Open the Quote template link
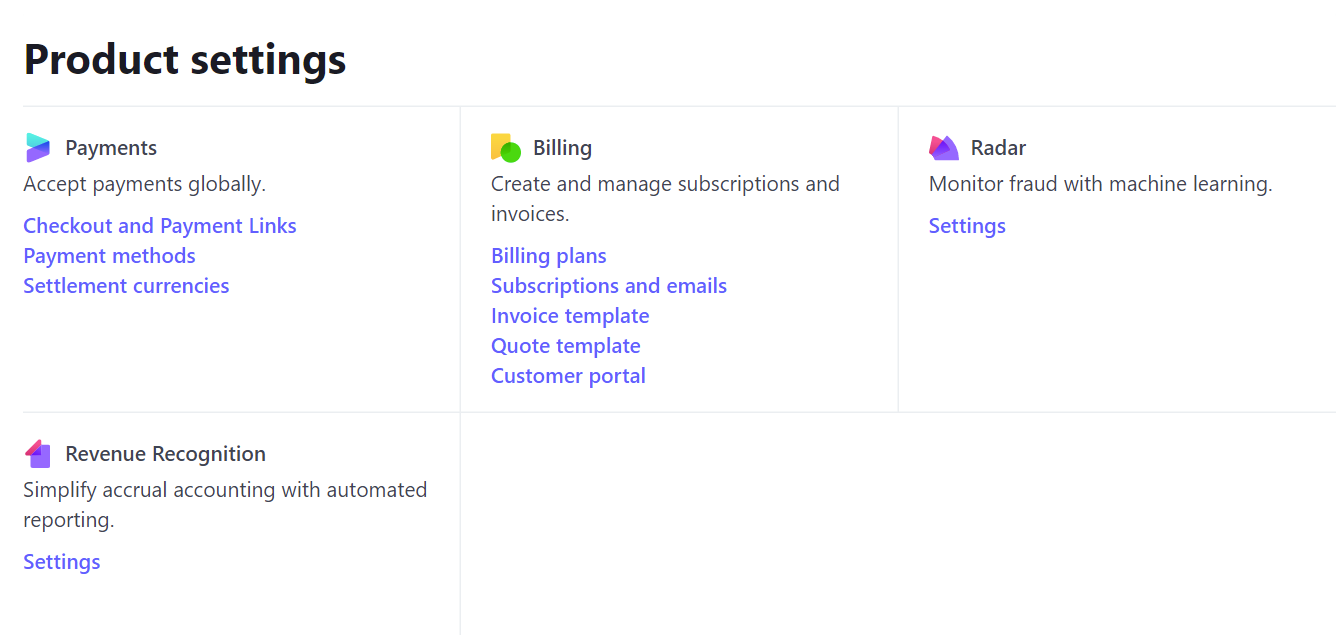The image size is (1337, 635). tap(565, 346)
